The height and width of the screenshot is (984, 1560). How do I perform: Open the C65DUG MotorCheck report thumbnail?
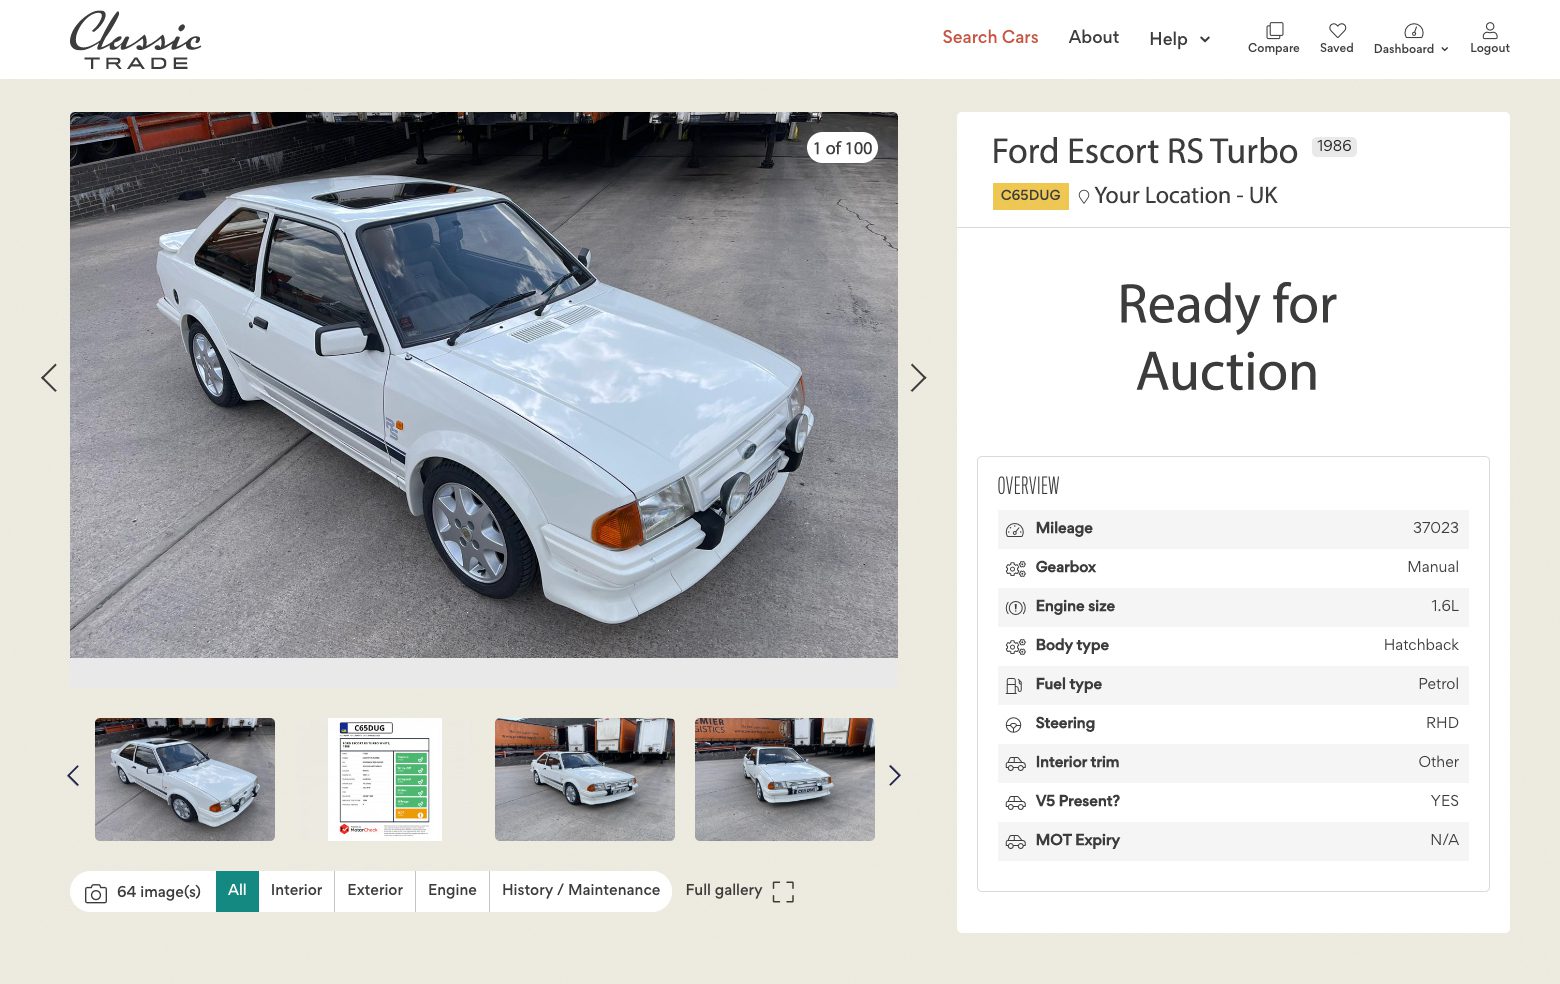(x=385, y=779)
